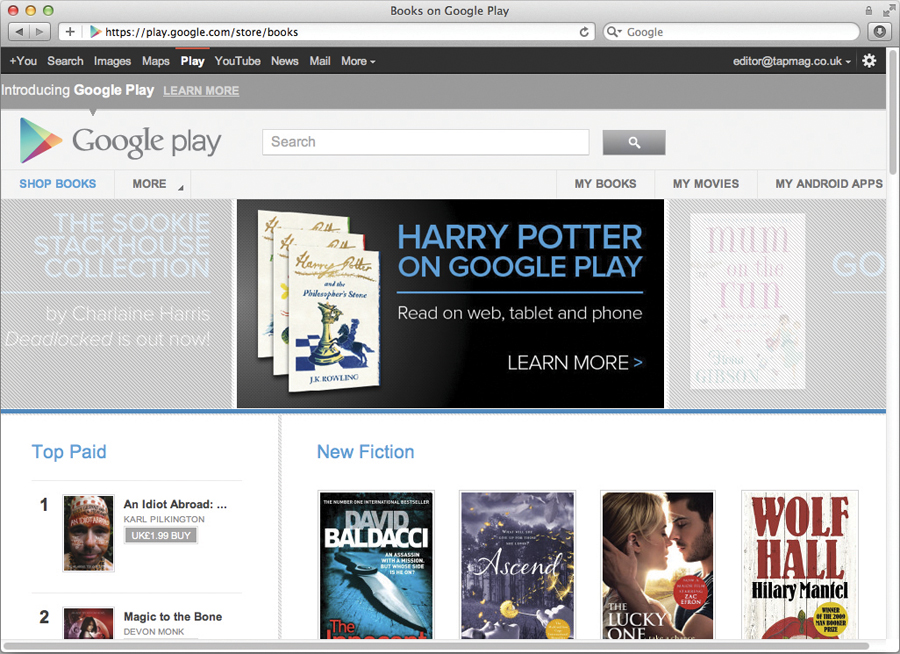The height and width of the screenshot is (654, 900).
Task: Open the MY MOVIES tab
Action: [706, 184]
